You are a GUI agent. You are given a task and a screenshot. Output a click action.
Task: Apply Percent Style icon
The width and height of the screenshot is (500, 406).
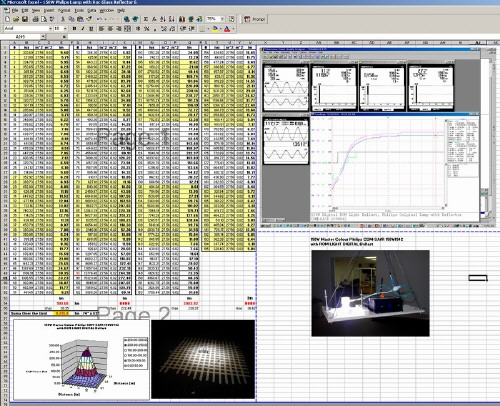[x=147, y=29]
